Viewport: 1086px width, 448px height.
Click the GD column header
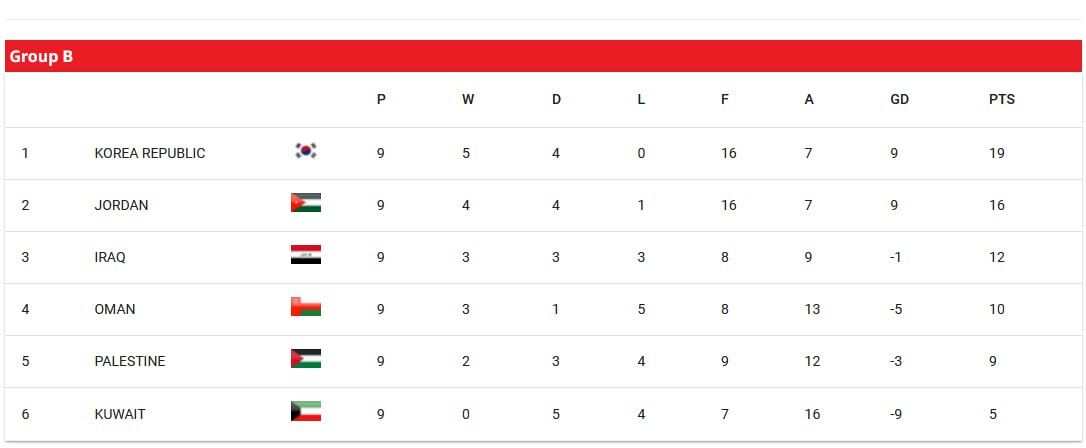(899, 100)
